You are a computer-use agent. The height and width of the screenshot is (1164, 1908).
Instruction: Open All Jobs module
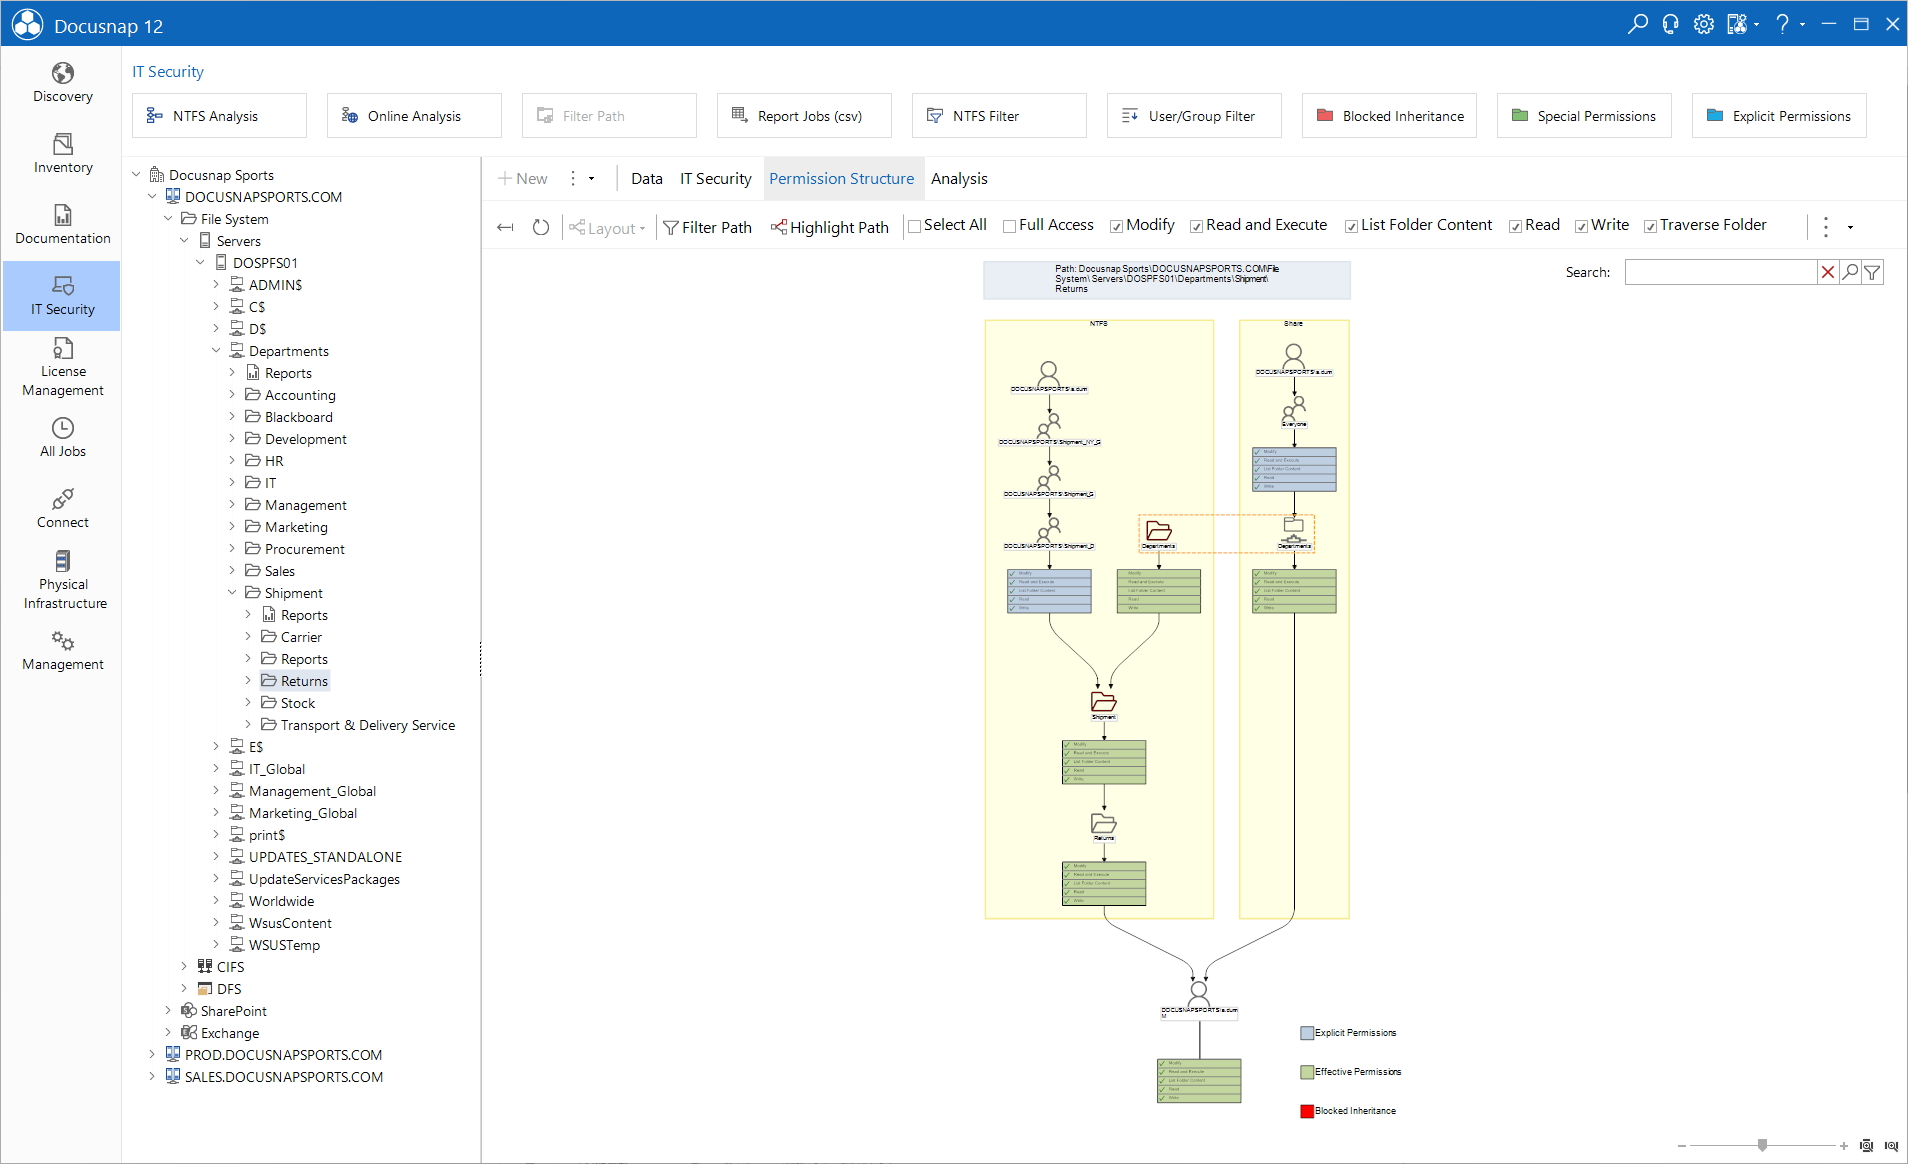pos(62,438)
